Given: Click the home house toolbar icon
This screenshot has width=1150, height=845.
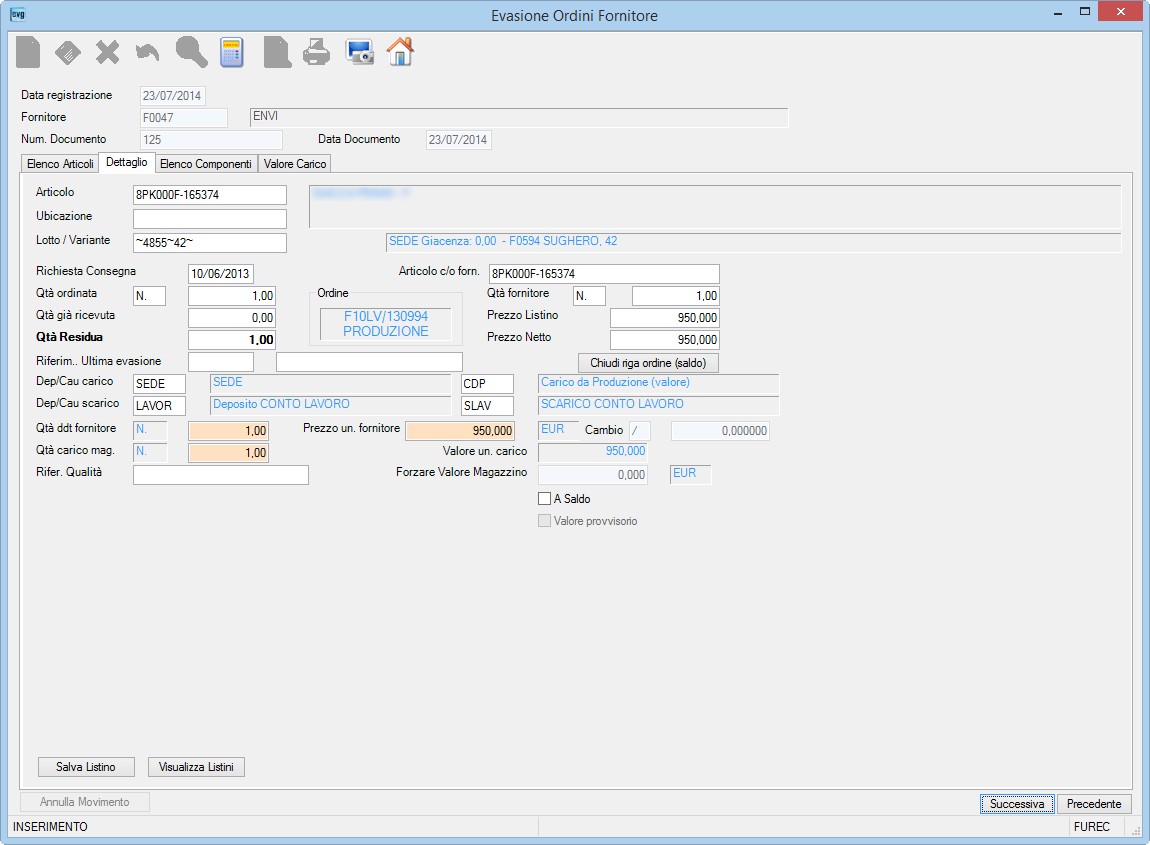Looking at the screenshot, I should (400, 52).
